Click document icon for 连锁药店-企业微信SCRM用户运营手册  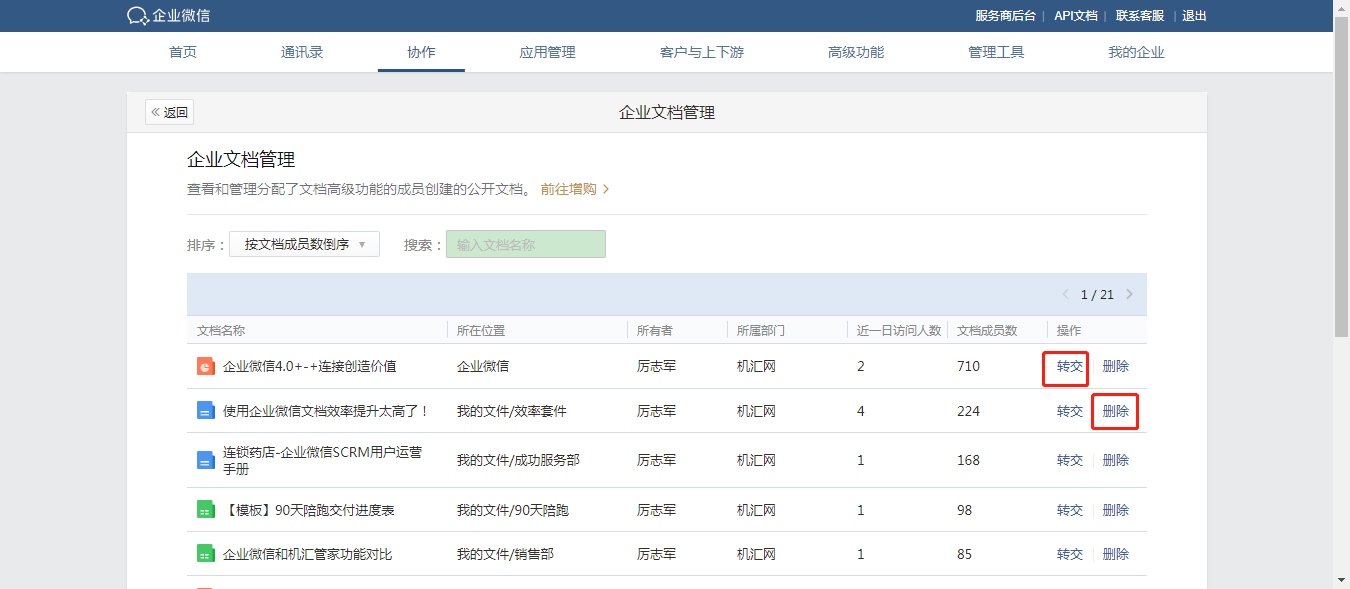point(206,460)
